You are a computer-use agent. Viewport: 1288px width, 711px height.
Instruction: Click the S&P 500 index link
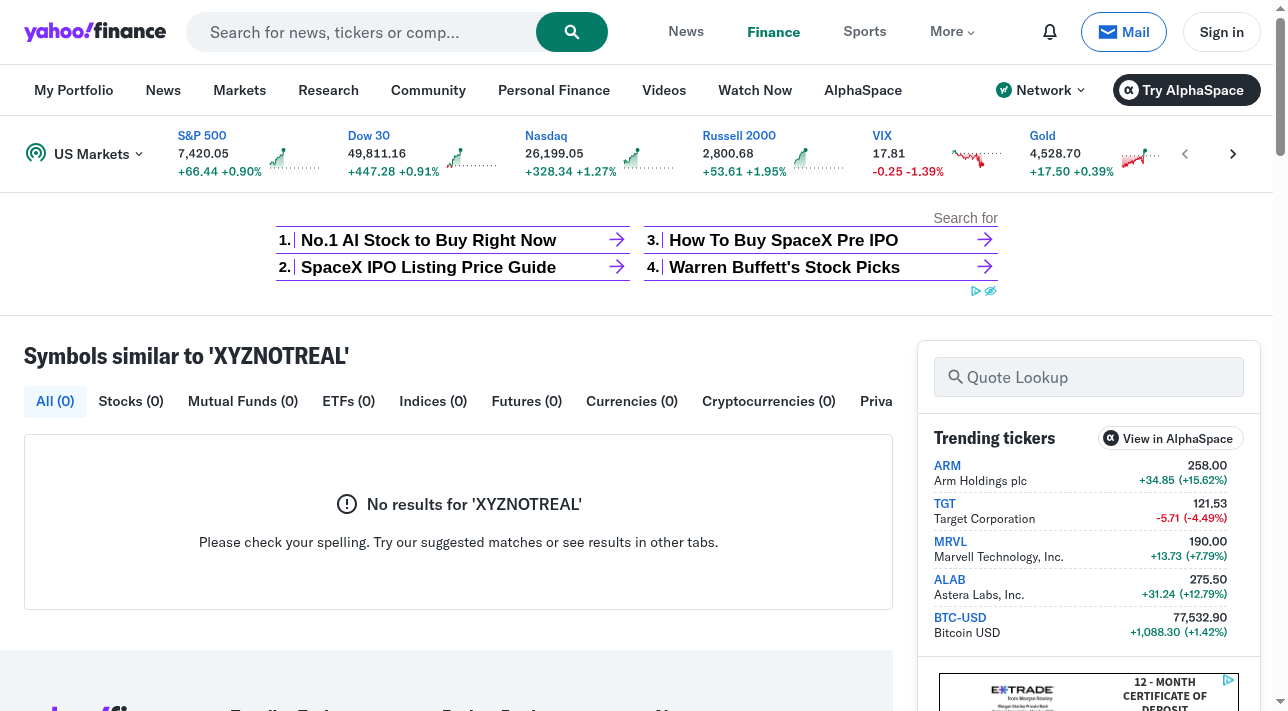point(202,135)
